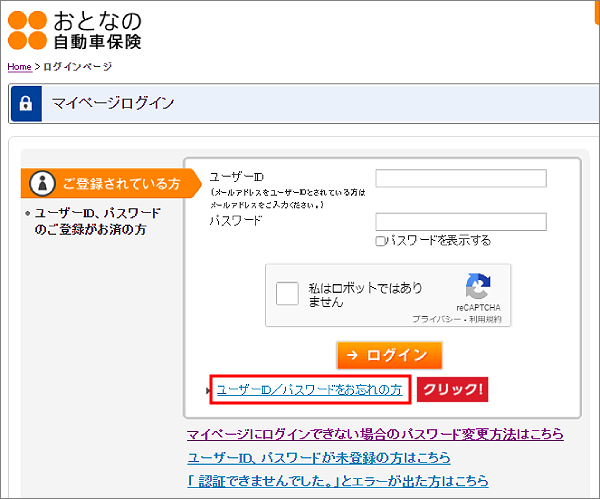The image size is (600, 499).
Task: Click the padlock icon beside マイページログイン
Action: (x=26, y=103)
